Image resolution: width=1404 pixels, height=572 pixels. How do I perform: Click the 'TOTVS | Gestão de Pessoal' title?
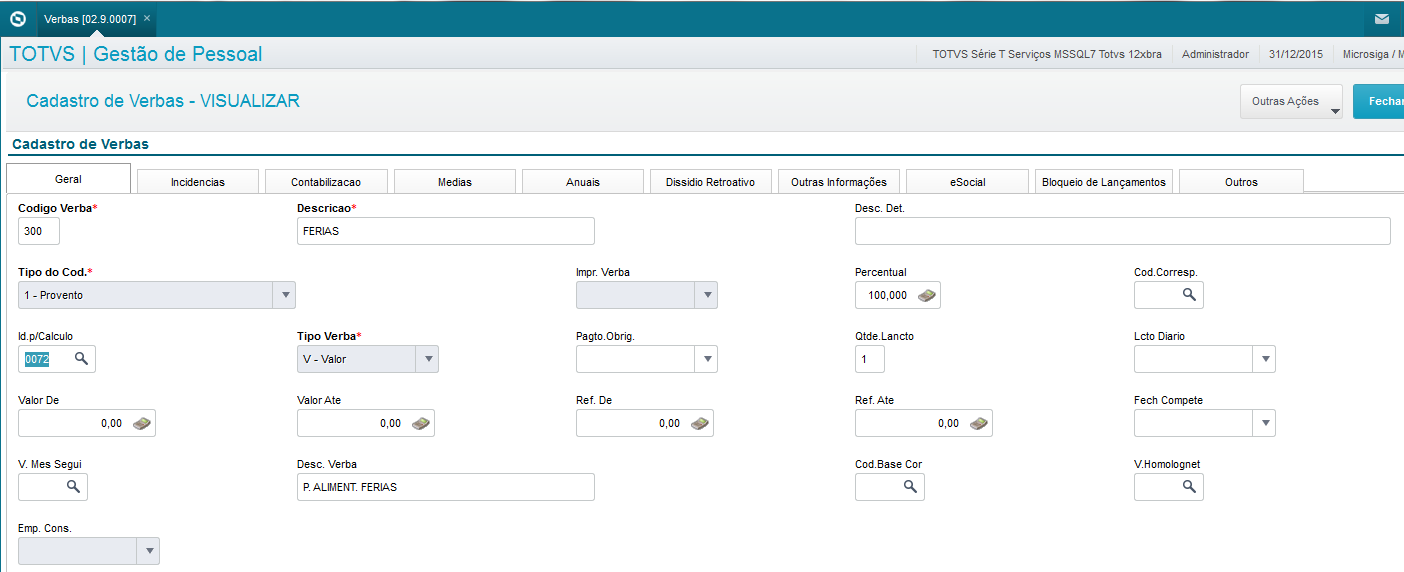point(136,54)
